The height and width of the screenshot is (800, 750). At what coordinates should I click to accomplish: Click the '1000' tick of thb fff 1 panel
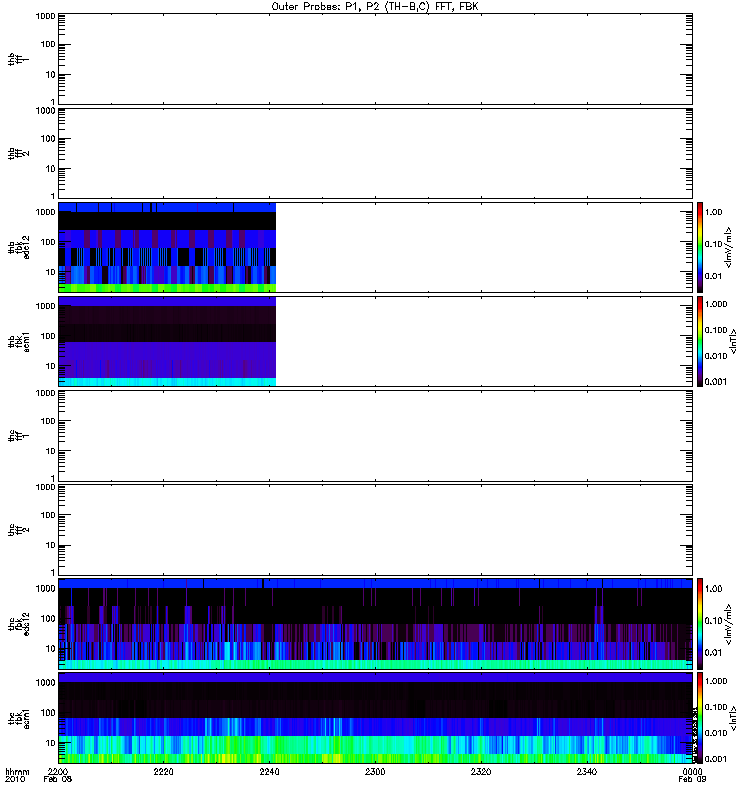45,16
